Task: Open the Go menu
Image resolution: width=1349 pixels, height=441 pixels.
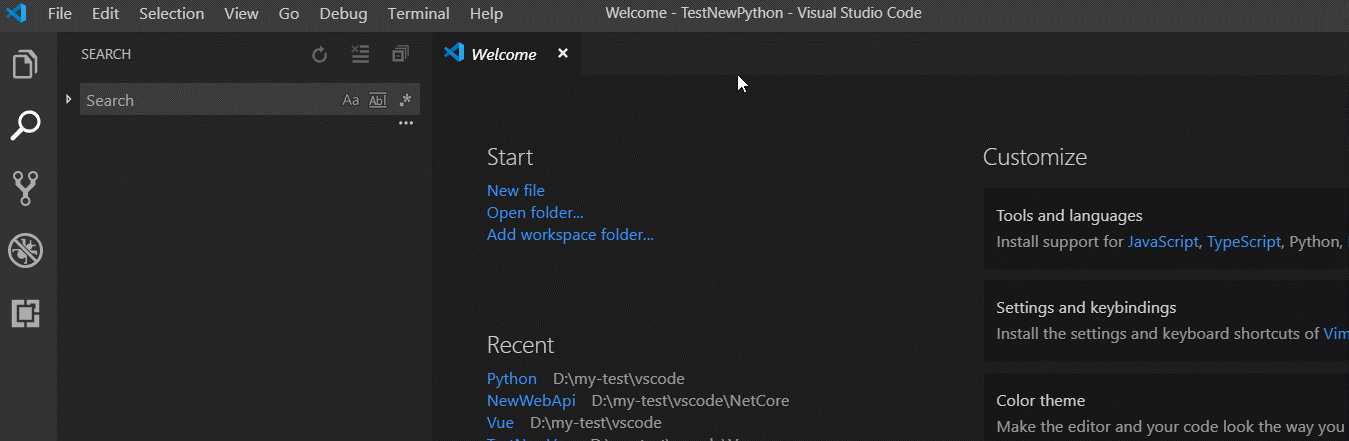Action: (289, 14)
